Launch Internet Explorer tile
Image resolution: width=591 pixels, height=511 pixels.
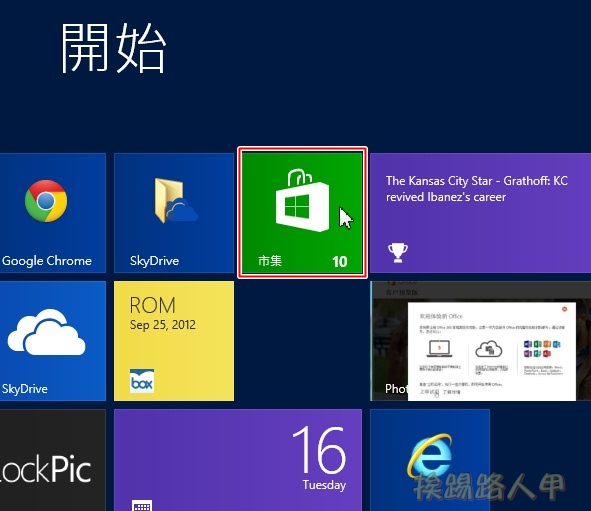[x=430, y=460]
